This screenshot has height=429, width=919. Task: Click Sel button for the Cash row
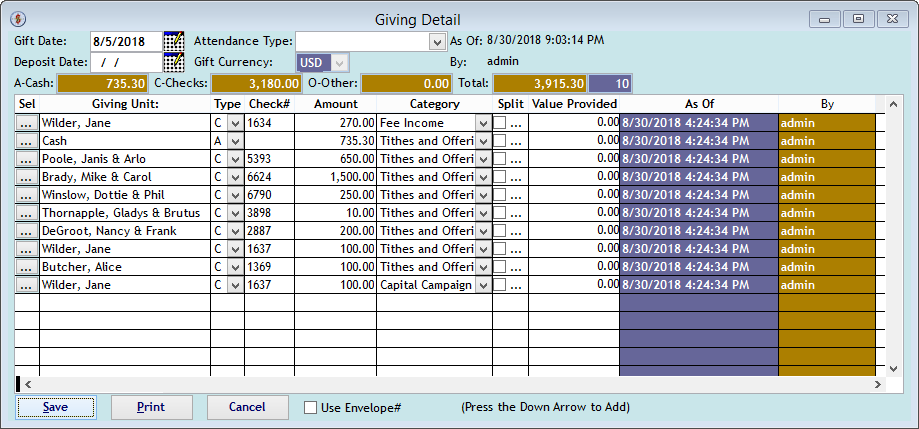[26, 141]
